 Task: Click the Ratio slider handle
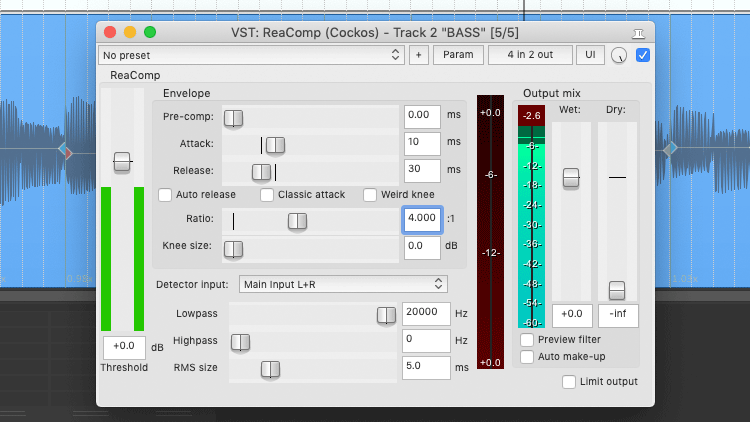tap(297, 221)
